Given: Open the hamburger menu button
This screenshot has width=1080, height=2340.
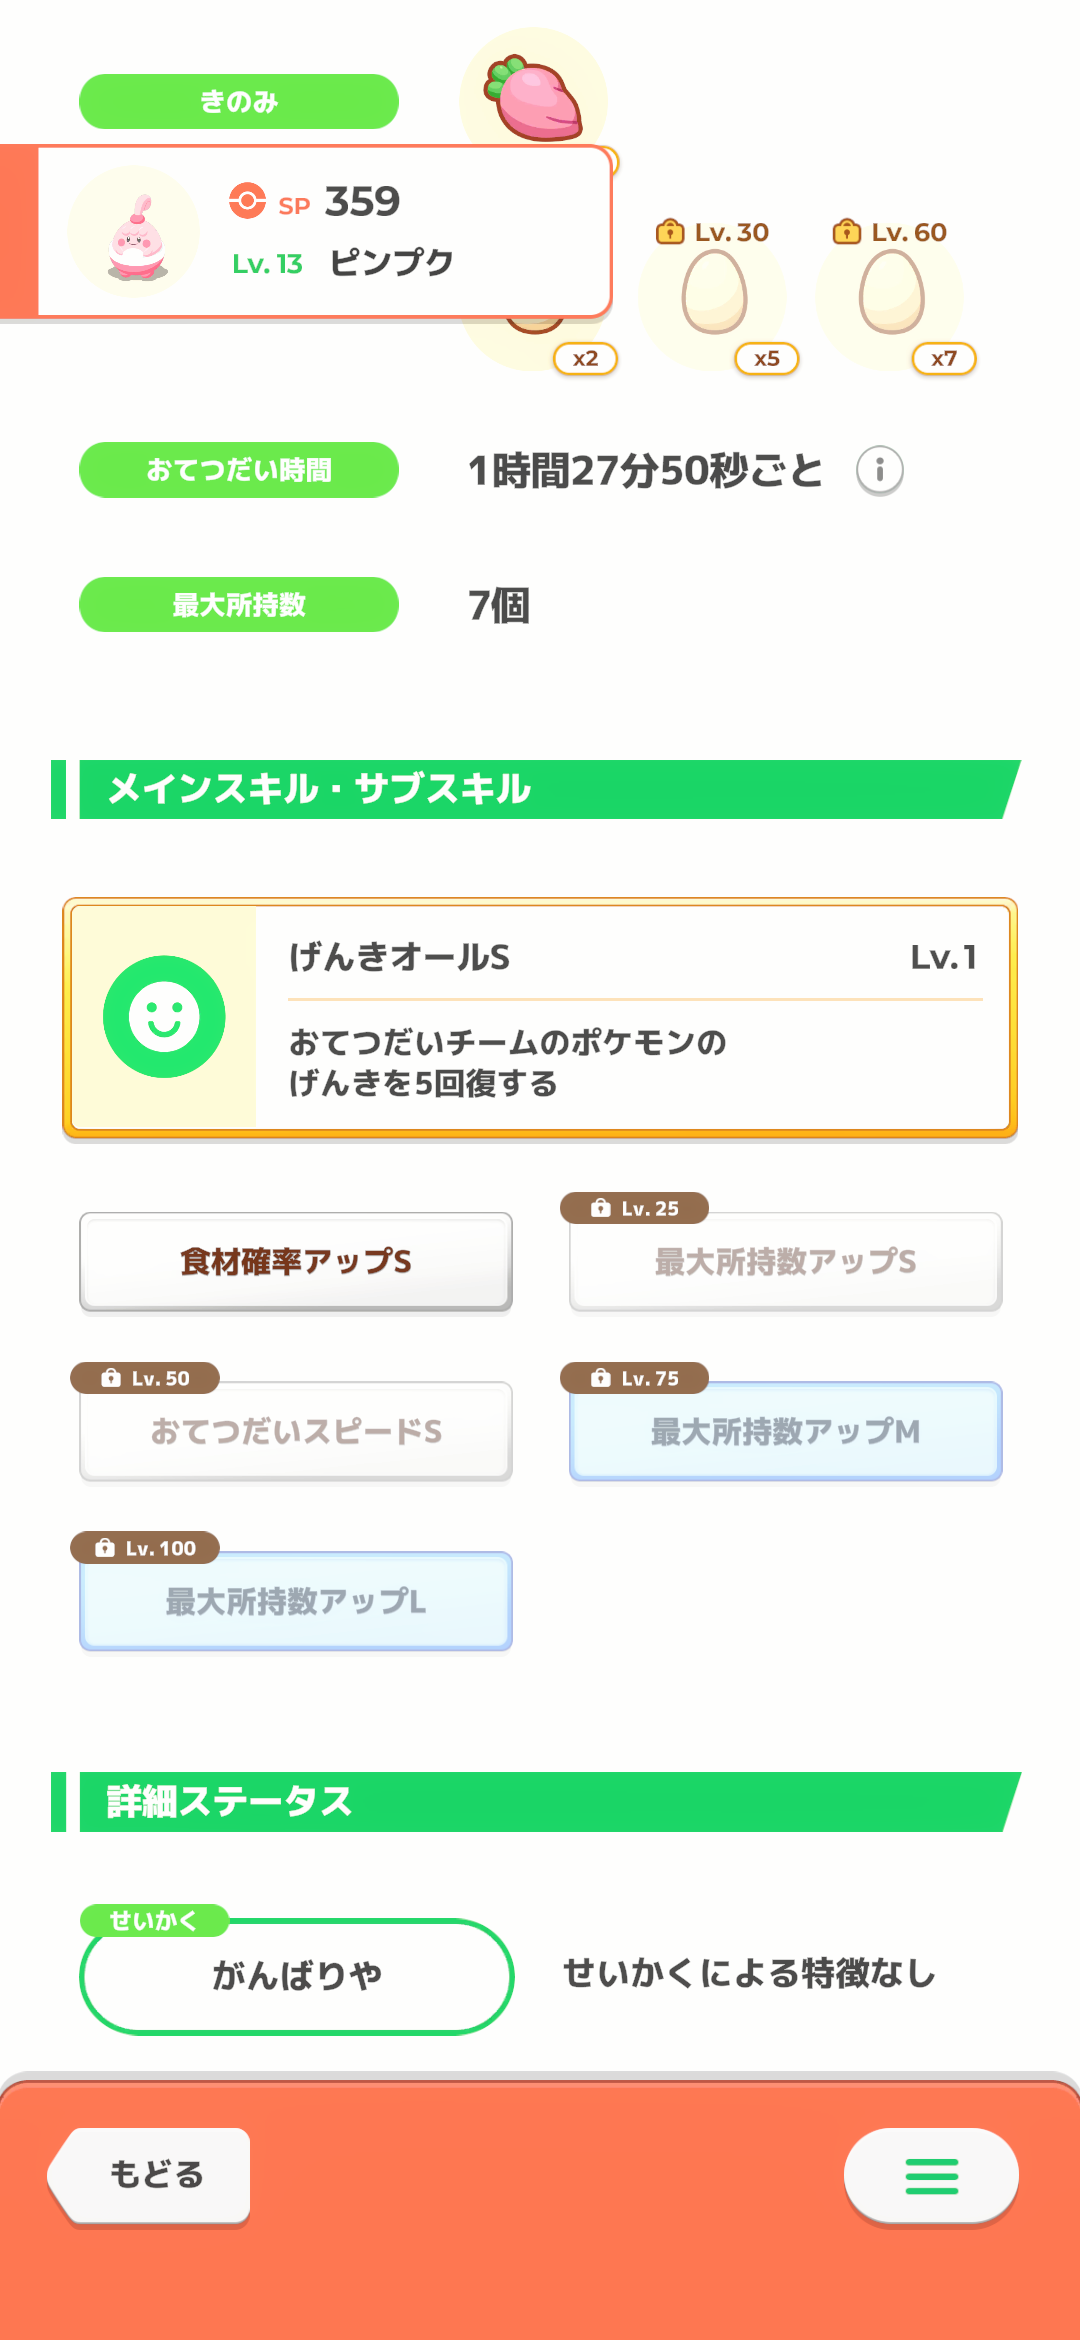Looking at the screenshot, I should [931, 2176].
